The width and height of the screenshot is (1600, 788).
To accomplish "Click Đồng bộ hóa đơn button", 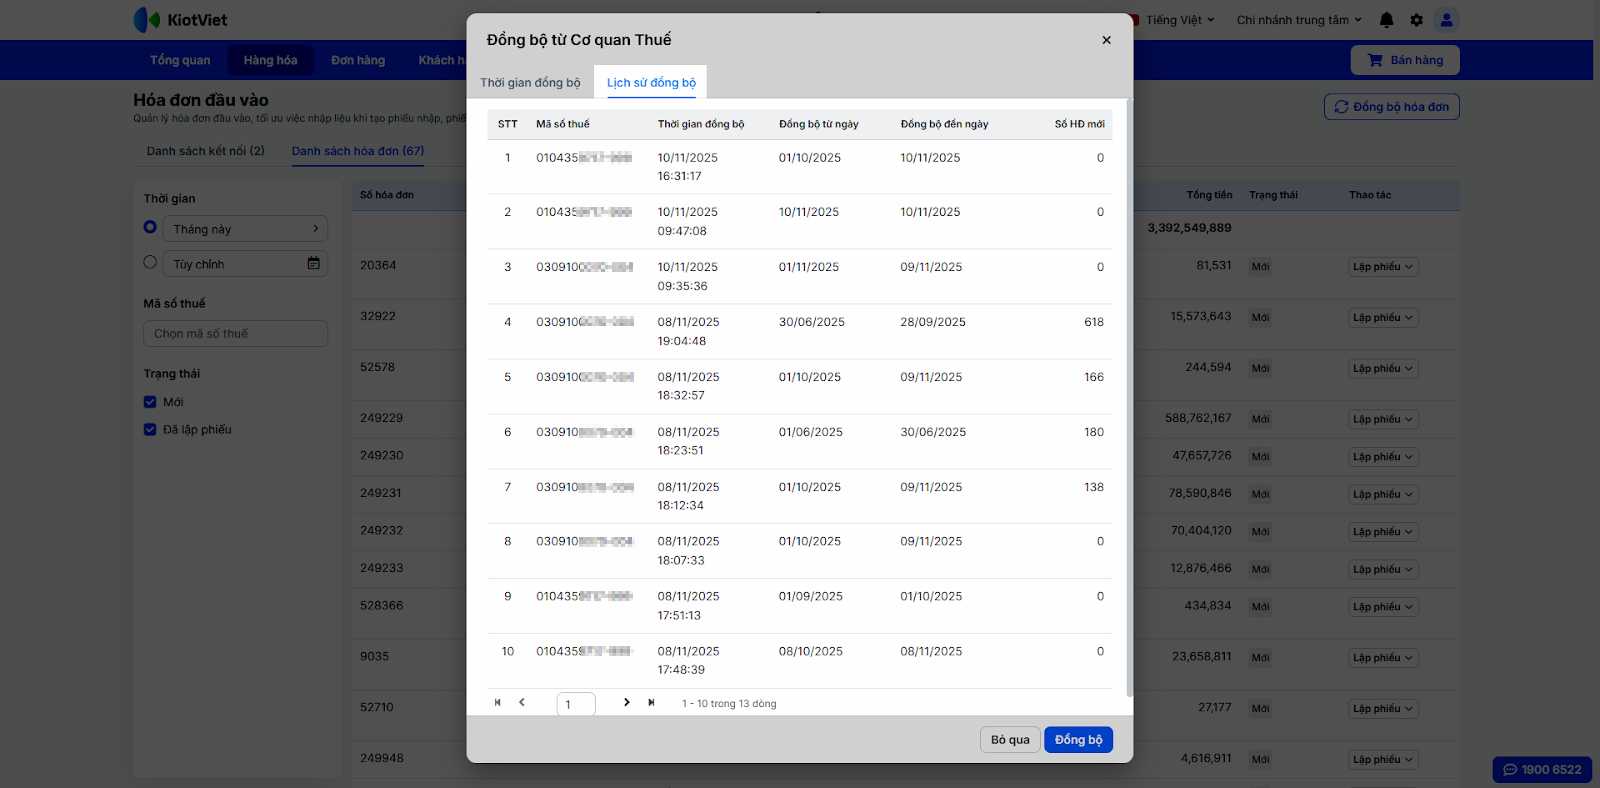I will tap(1391, 107).
